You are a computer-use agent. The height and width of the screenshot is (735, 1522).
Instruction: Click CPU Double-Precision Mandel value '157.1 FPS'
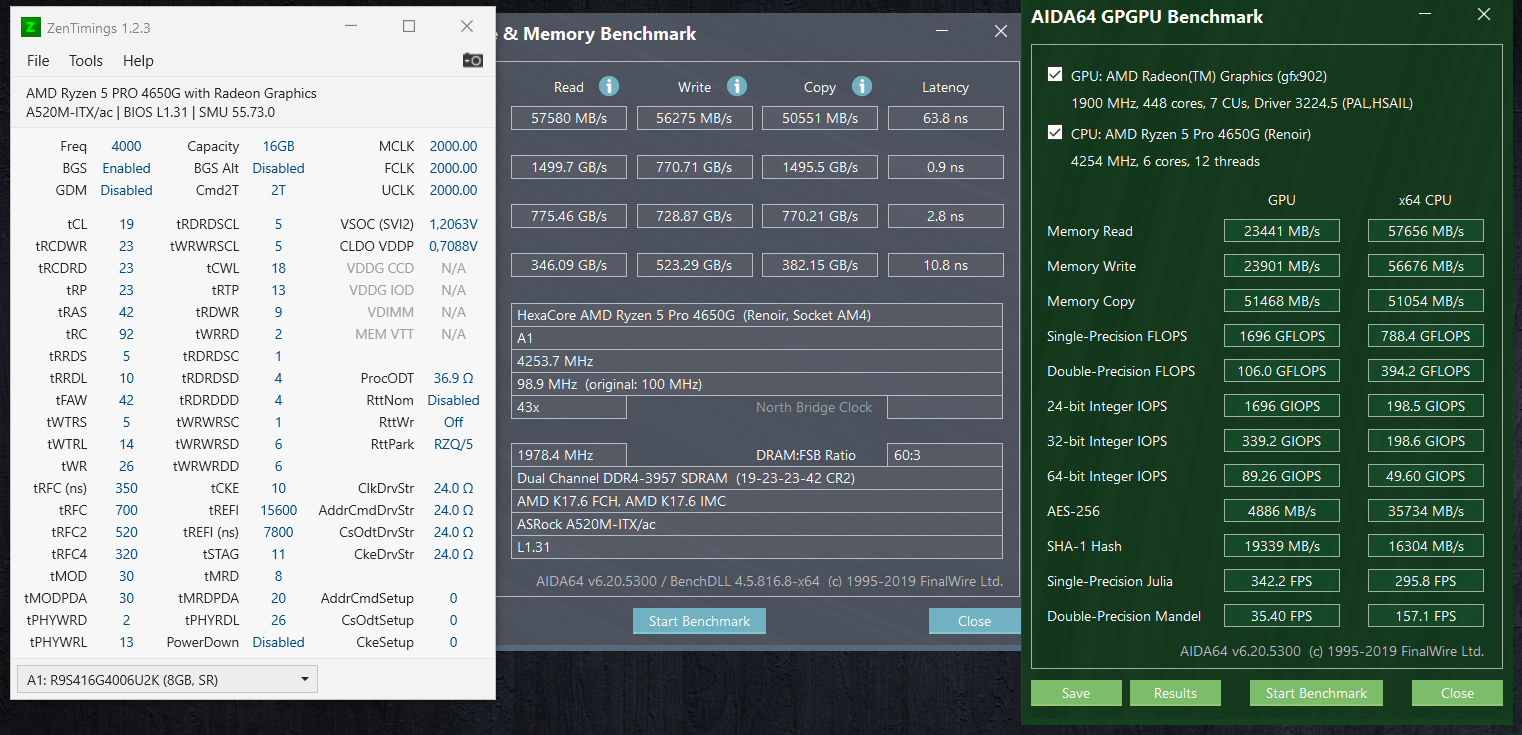coord(1426,616)
